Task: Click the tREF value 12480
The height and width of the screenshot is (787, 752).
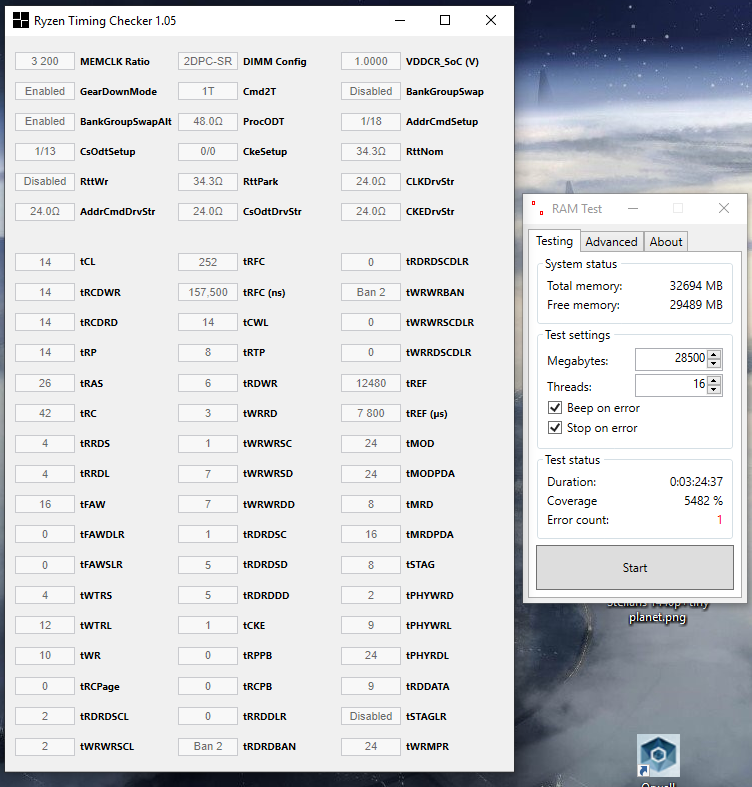Action: tap(371, 383)
